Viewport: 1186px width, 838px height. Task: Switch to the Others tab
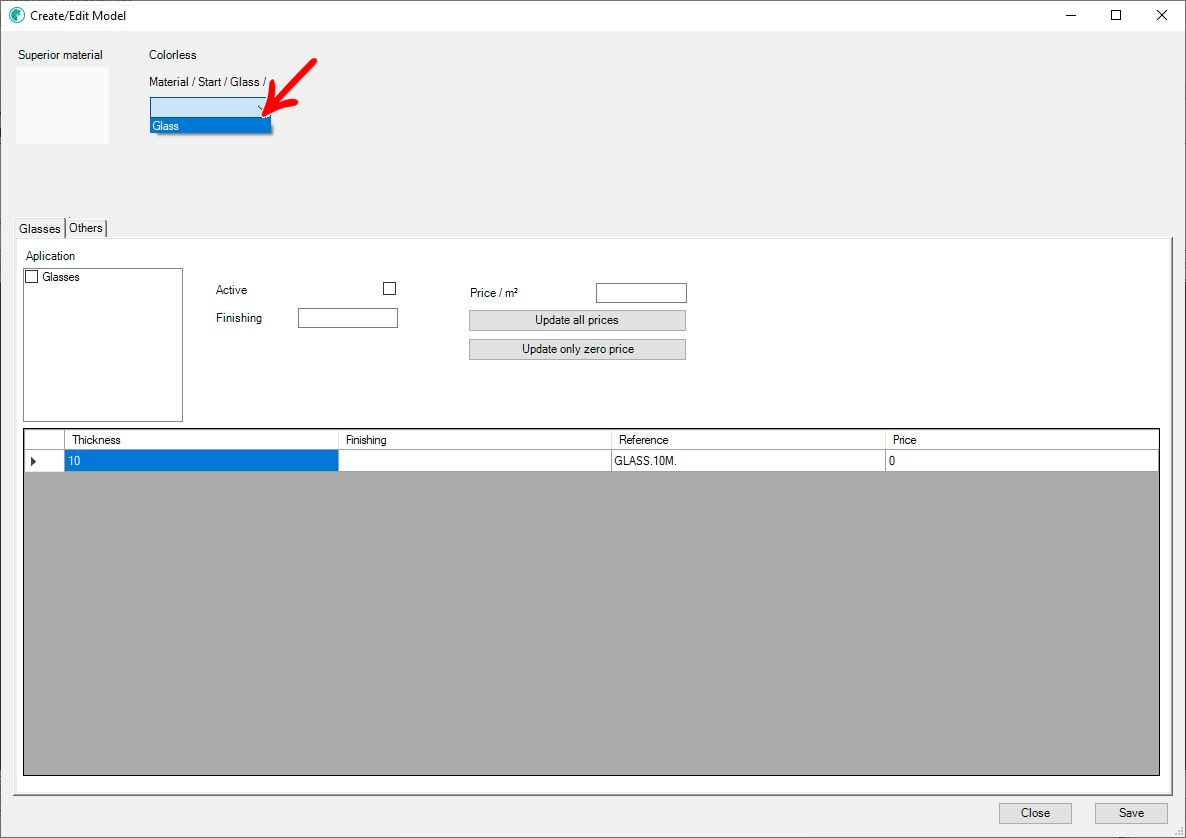(x=86, y=228)
